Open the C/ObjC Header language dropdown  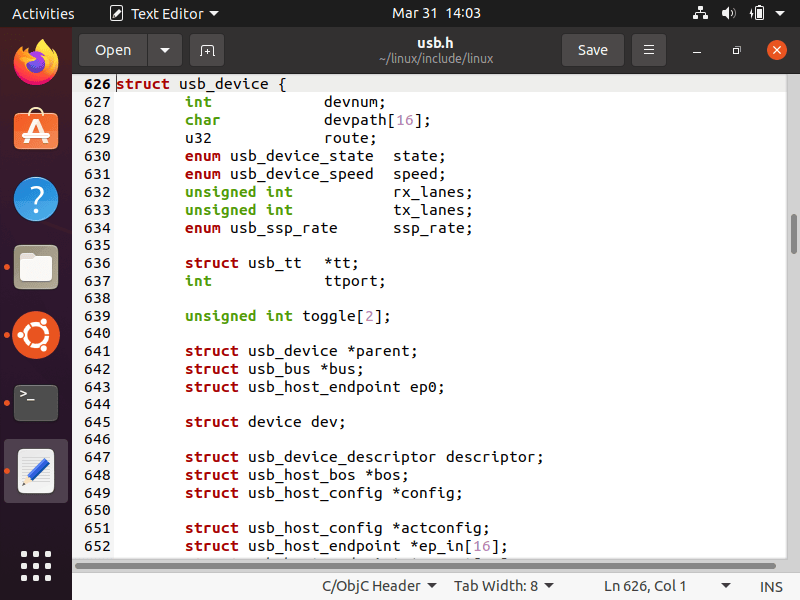tap(379, 586)
